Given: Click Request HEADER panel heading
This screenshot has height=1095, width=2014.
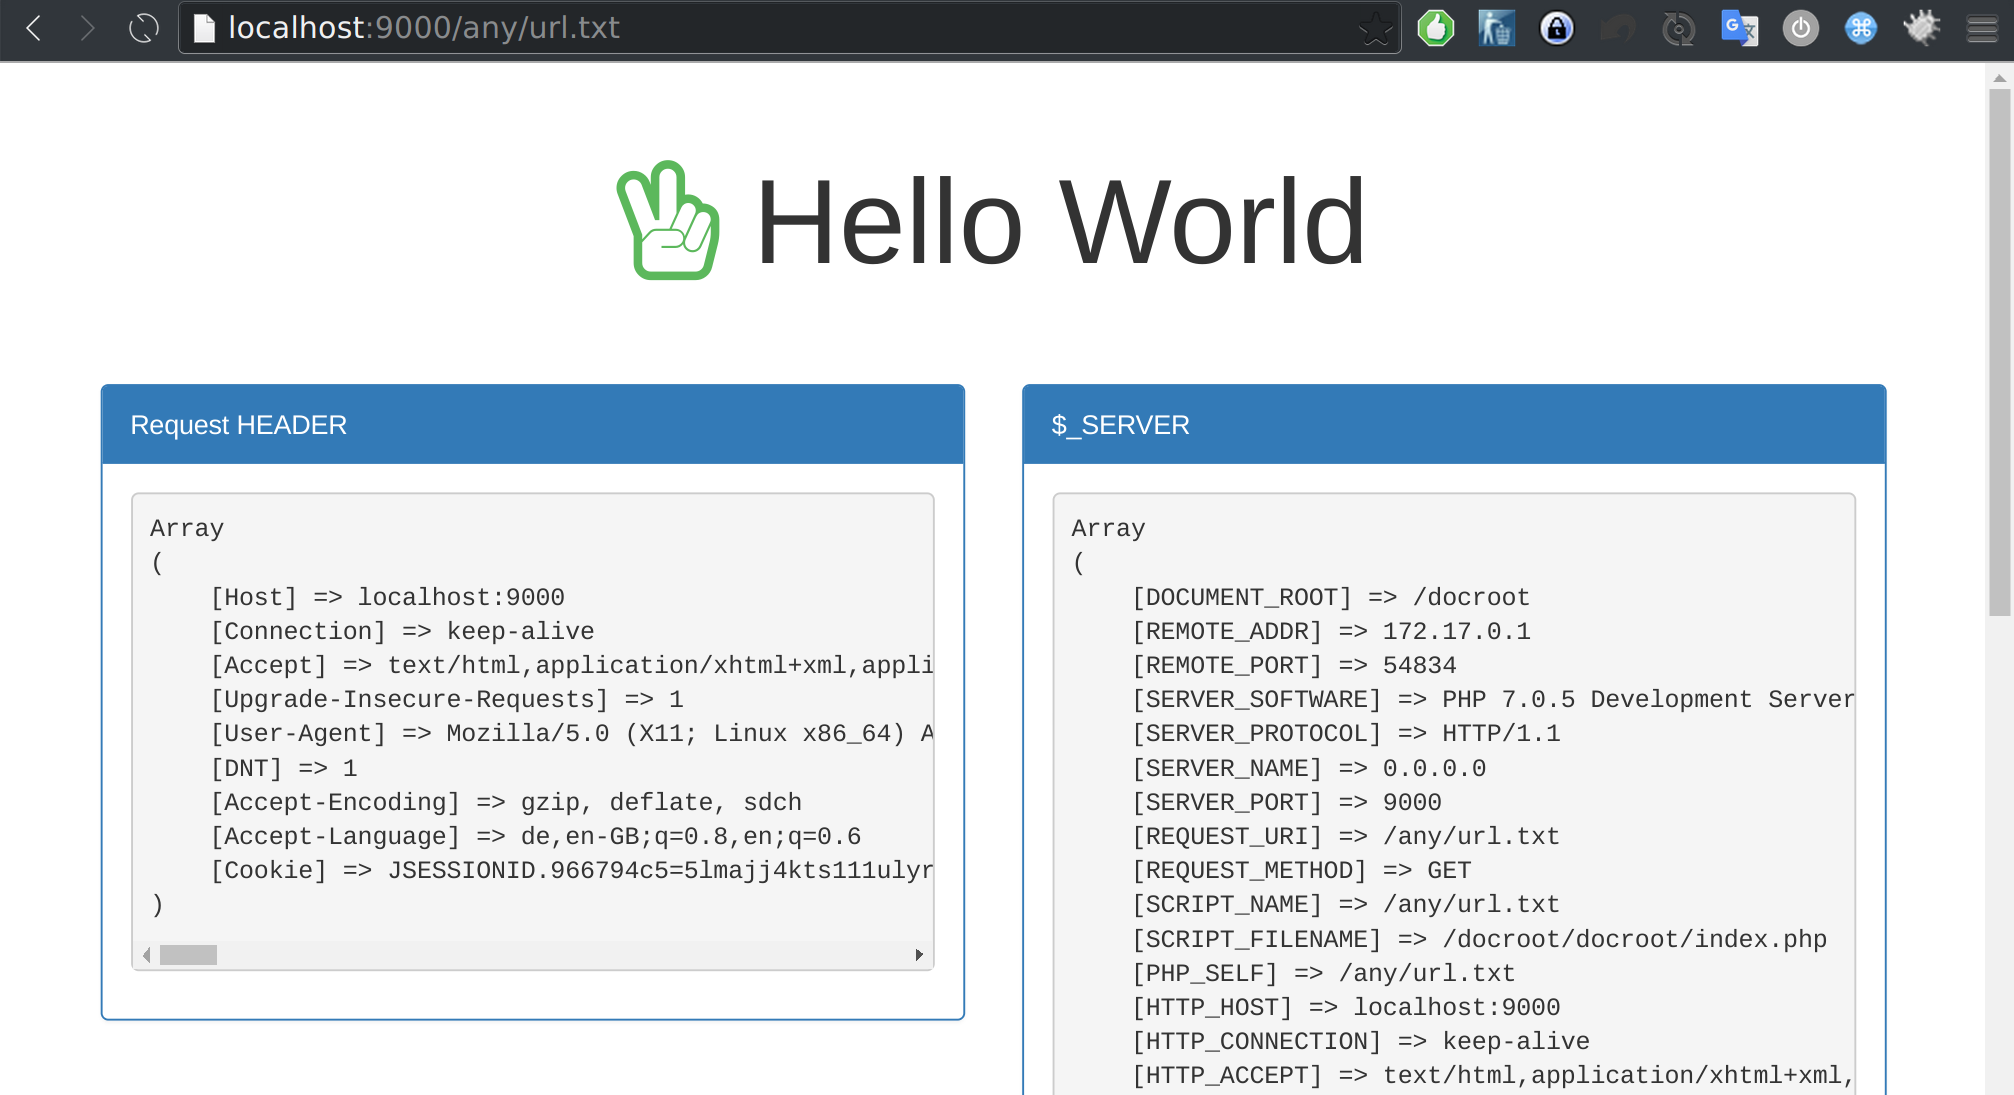Looking at the screenshot, I should tap(238, 425).
